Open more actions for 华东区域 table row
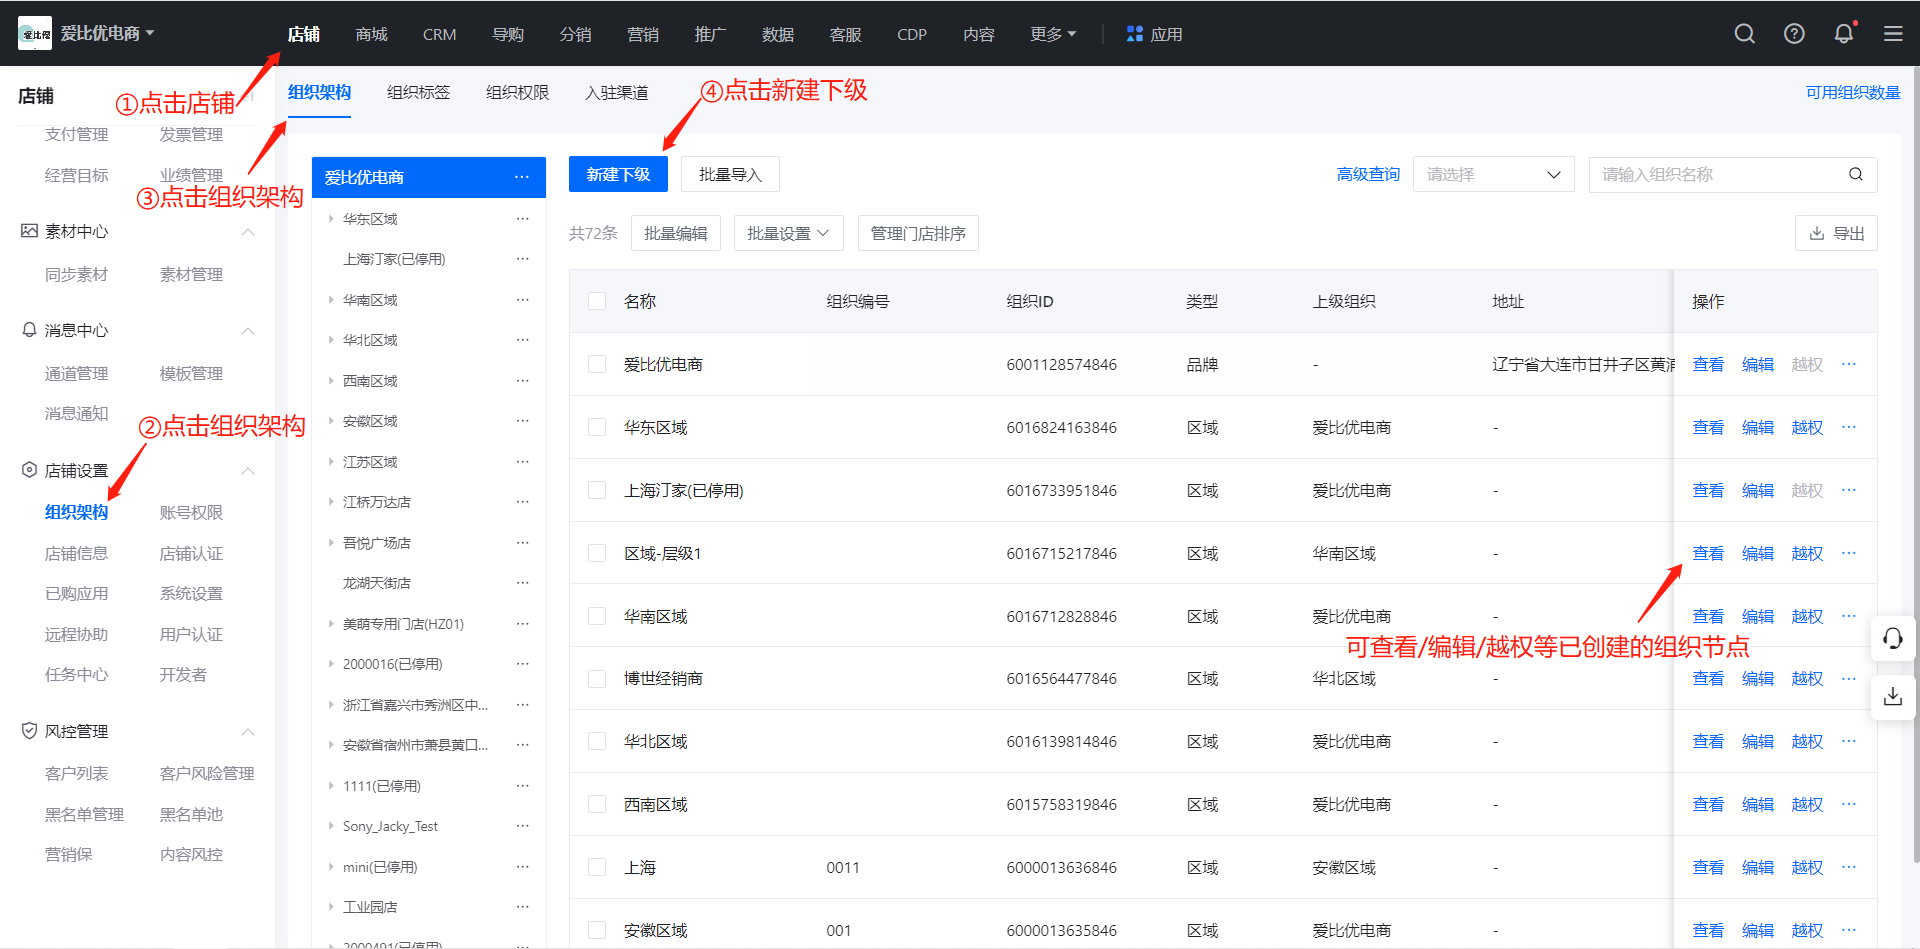Image resolution: width=1920 pixels, height=949 pixels. [1849, 427]
